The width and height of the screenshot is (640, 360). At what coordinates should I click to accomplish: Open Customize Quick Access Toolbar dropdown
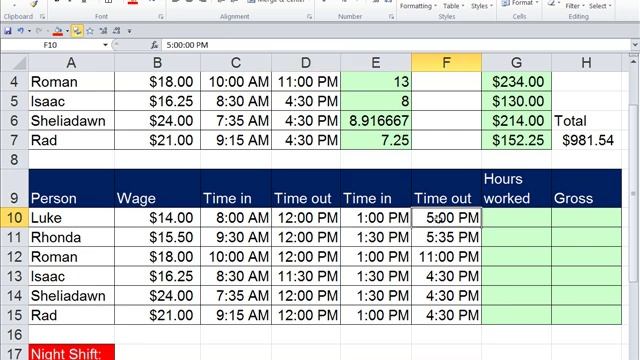point(129,31)
